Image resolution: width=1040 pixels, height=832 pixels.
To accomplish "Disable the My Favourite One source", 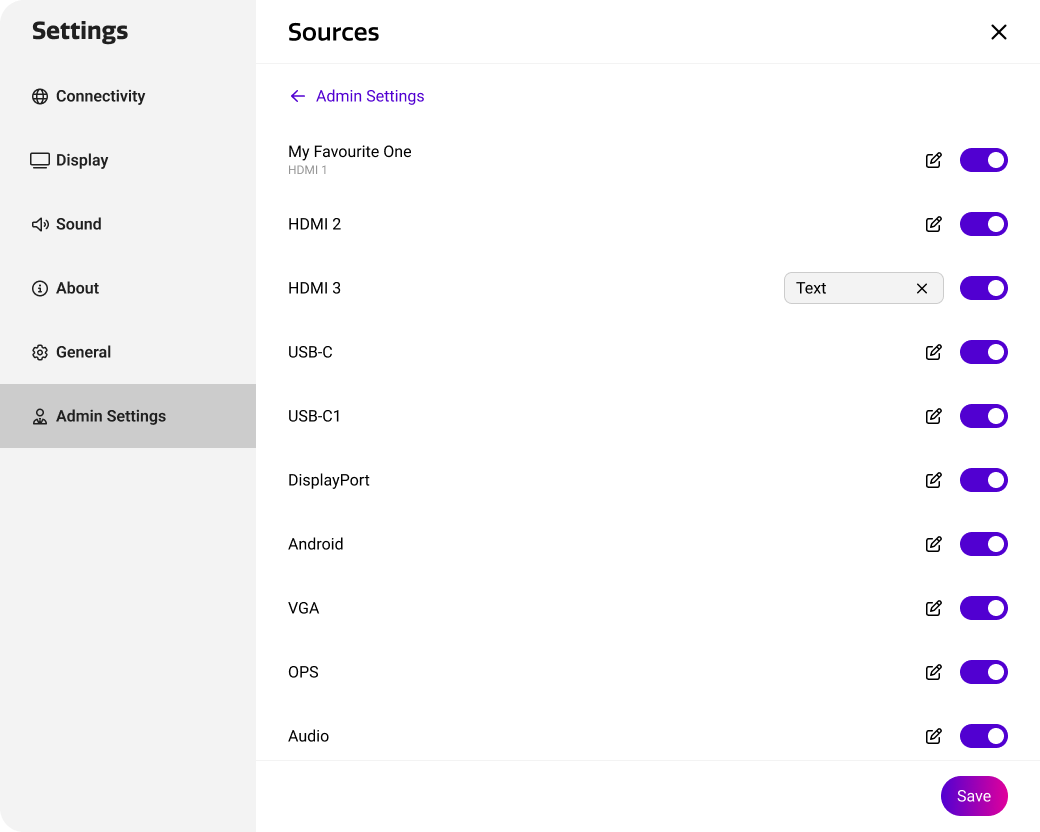I will point(983,160).
